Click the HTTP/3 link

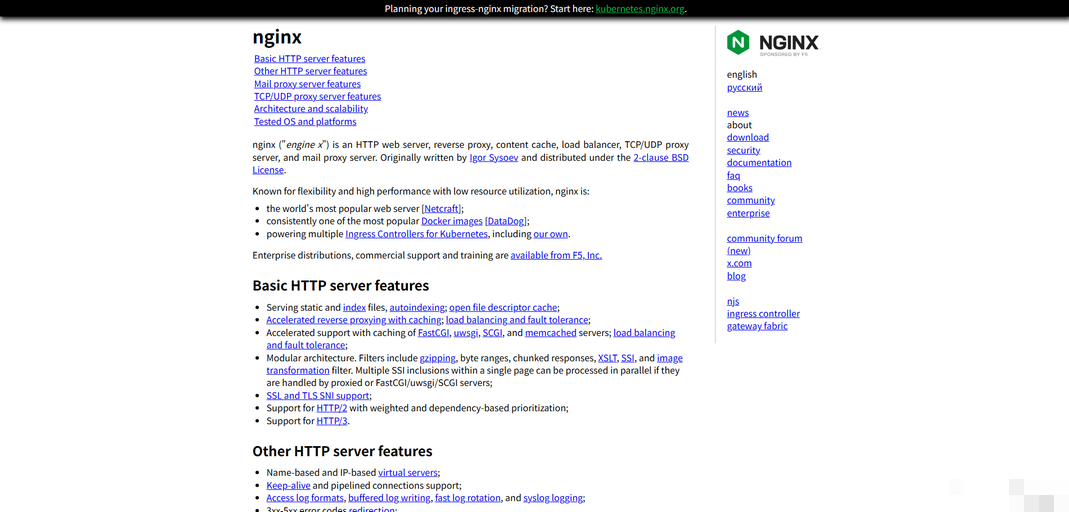point(332,421)
